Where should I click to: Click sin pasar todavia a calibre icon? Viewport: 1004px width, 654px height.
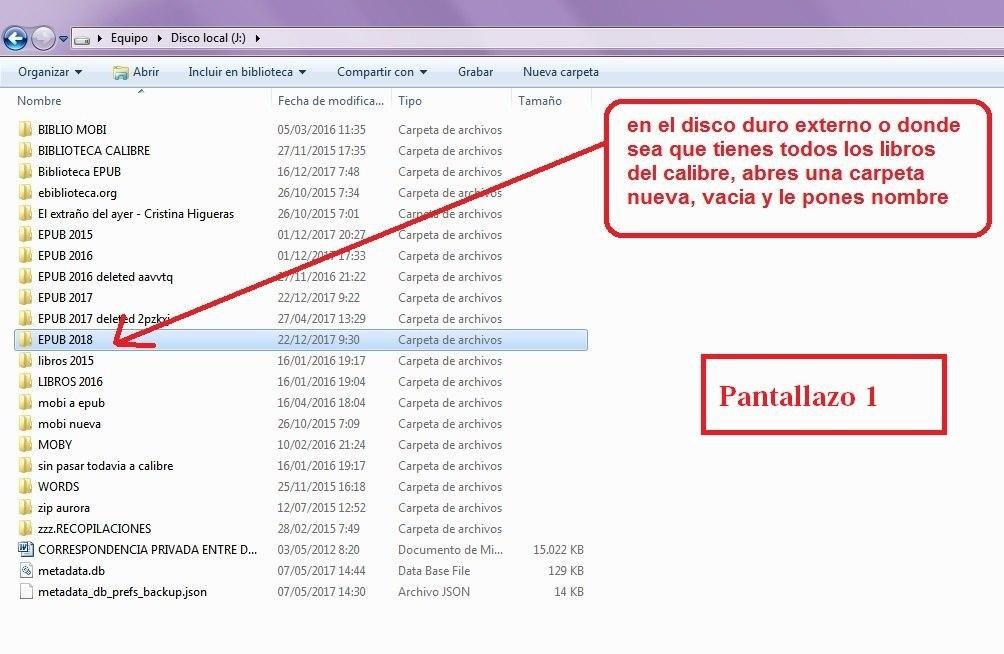[x=26, y=466]
